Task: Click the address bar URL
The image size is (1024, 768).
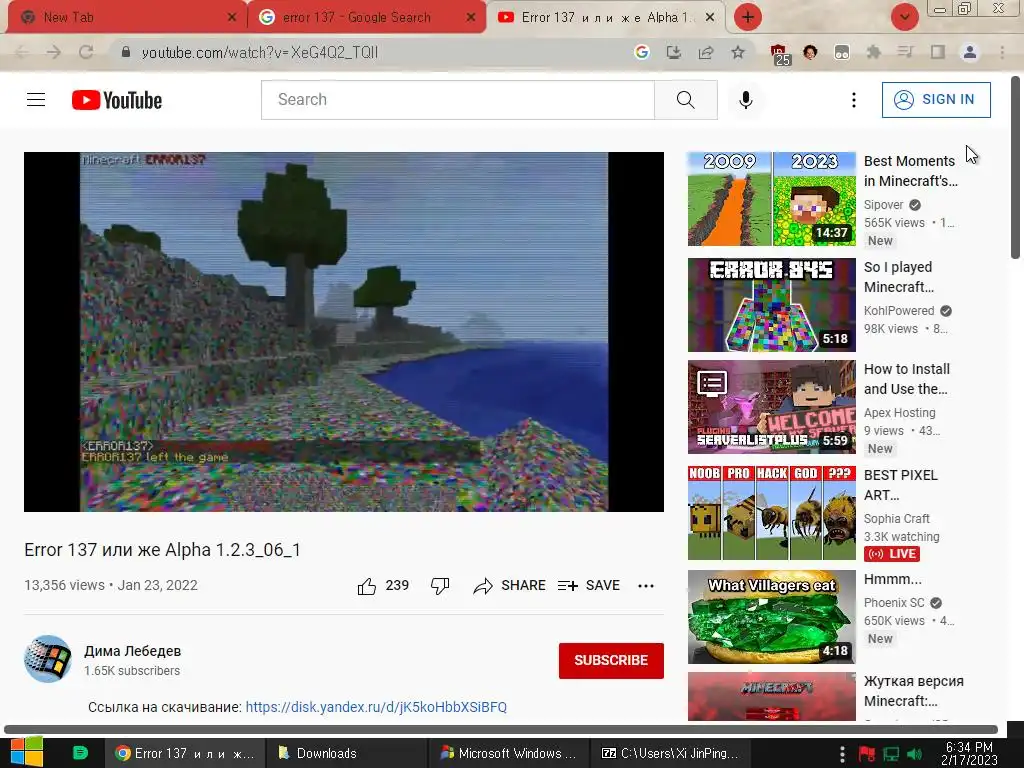Action: pos(259,53)
